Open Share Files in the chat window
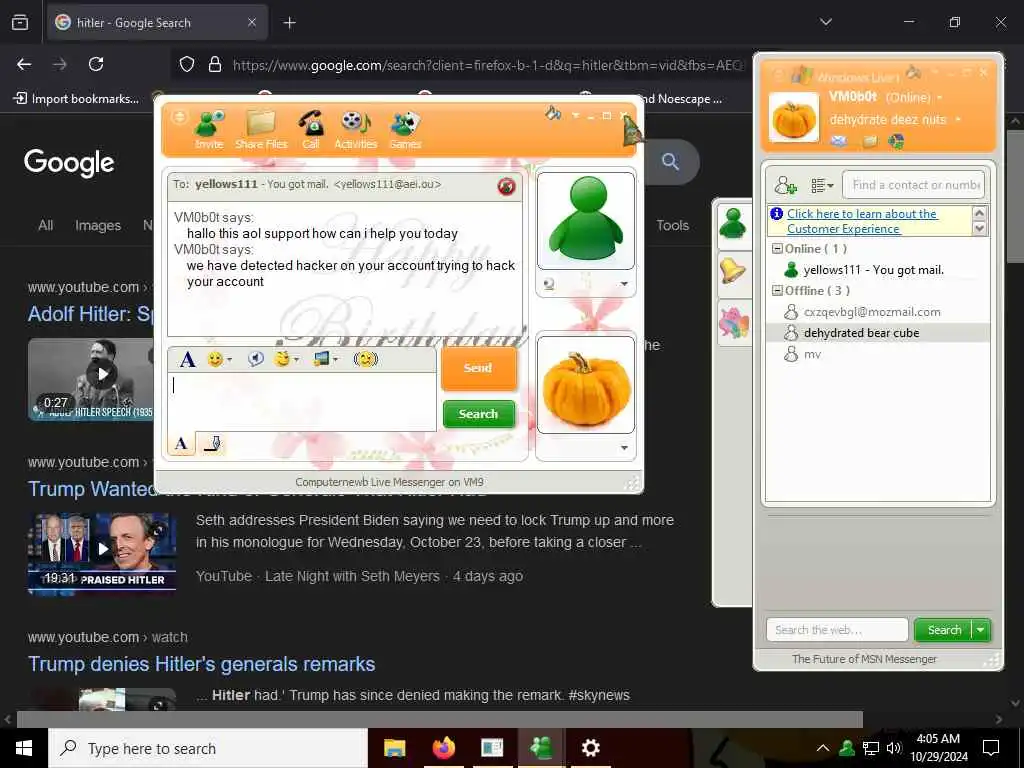This screenshot has height=768, width=1024. (261, 129)
